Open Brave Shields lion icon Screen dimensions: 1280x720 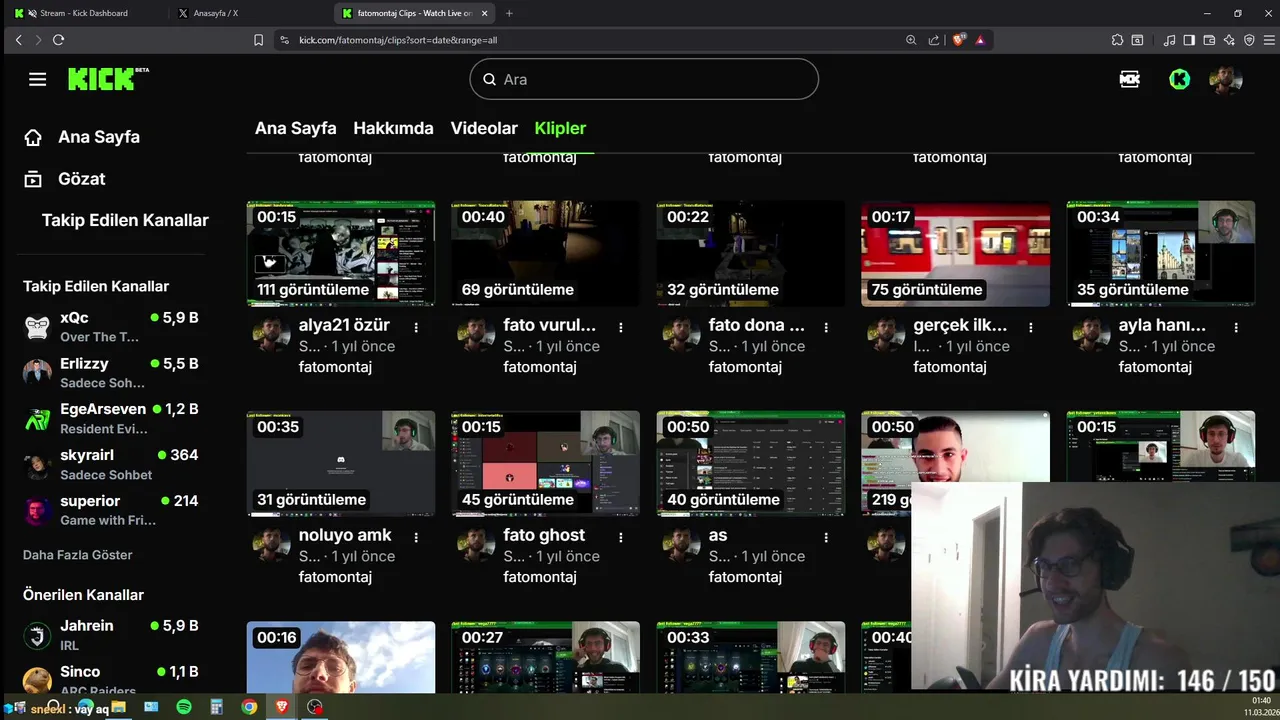[959, 40]
